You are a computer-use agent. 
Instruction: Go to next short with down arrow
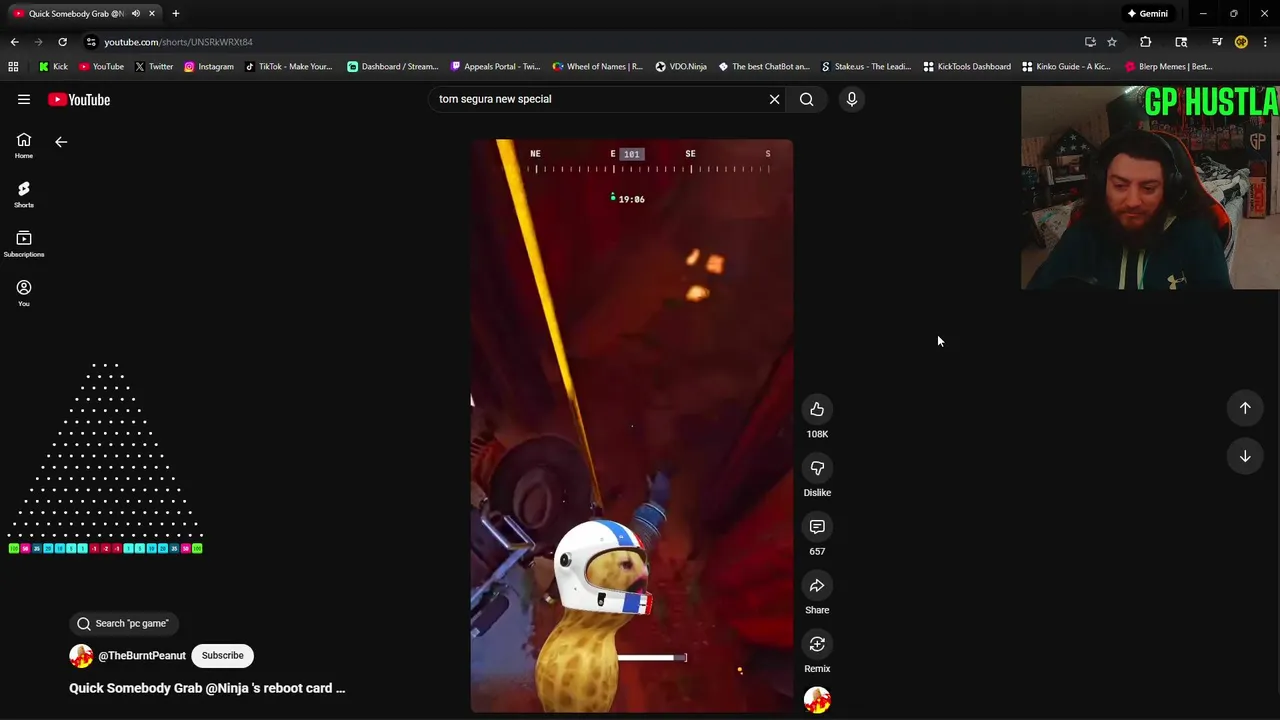pos(1245,456)
